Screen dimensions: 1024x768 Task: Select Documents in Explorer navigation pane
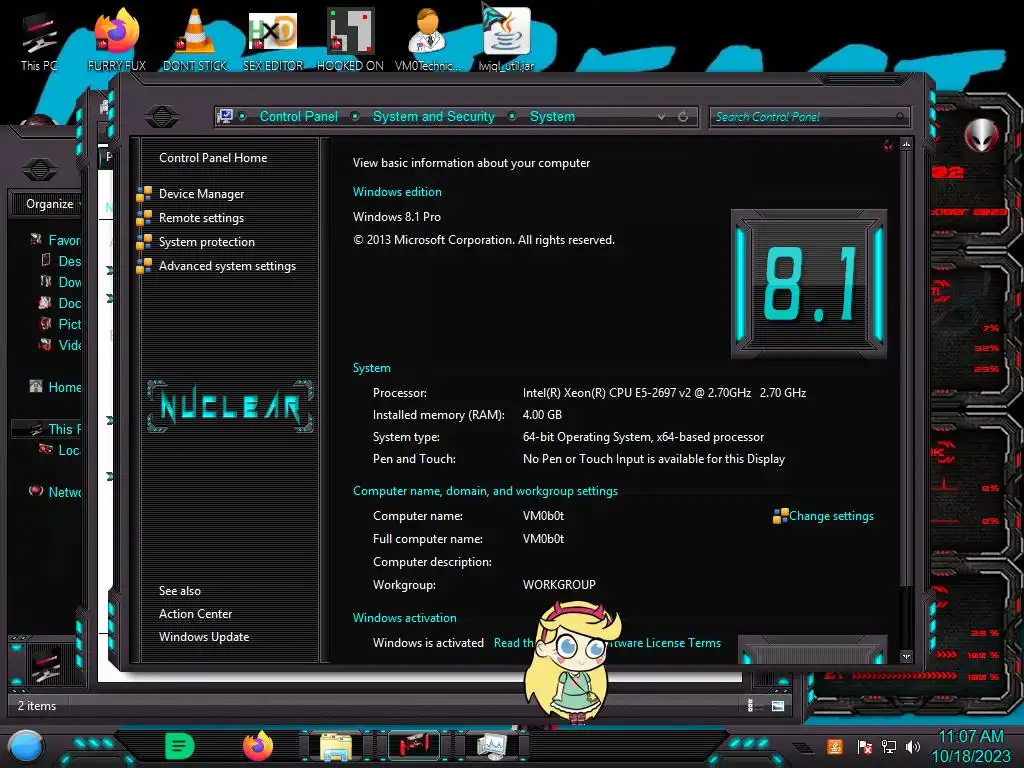pos(61,303)
